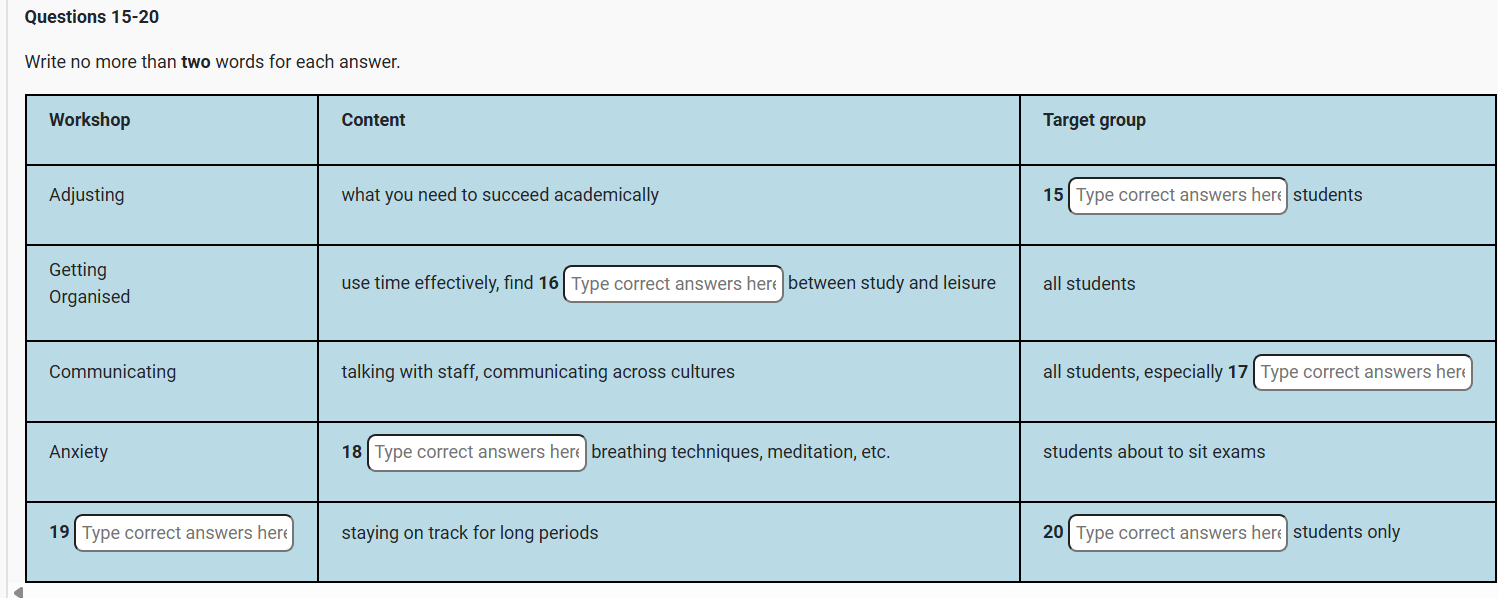Click the left scroll arrow below the table
Screen dimensions: 1498x598
tap(17, 592)
